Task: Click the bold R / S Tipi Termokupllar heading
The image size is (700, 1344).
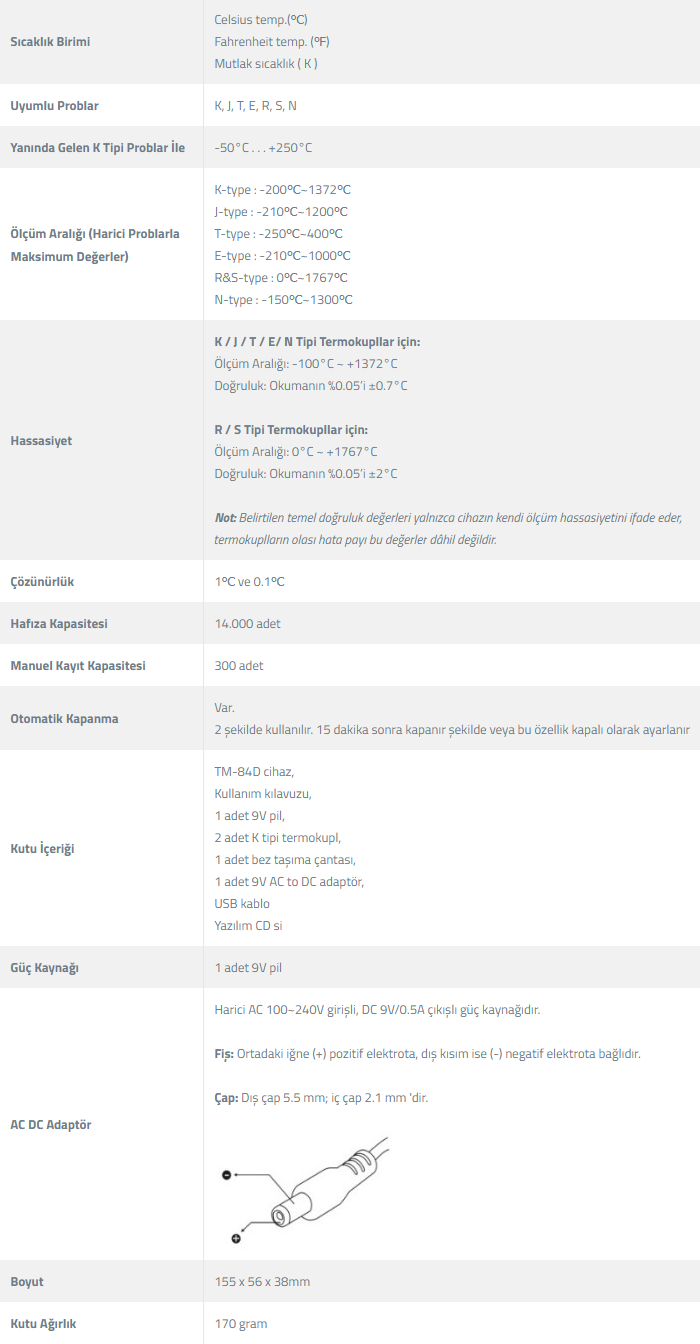Action: 291,430
